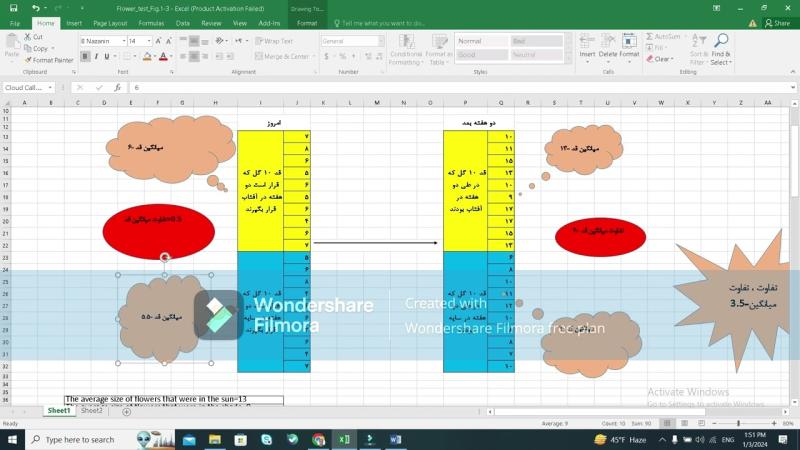800x450 pixels.
Task: Click the Increase Indent icon
Action: (x=230, y=56)
